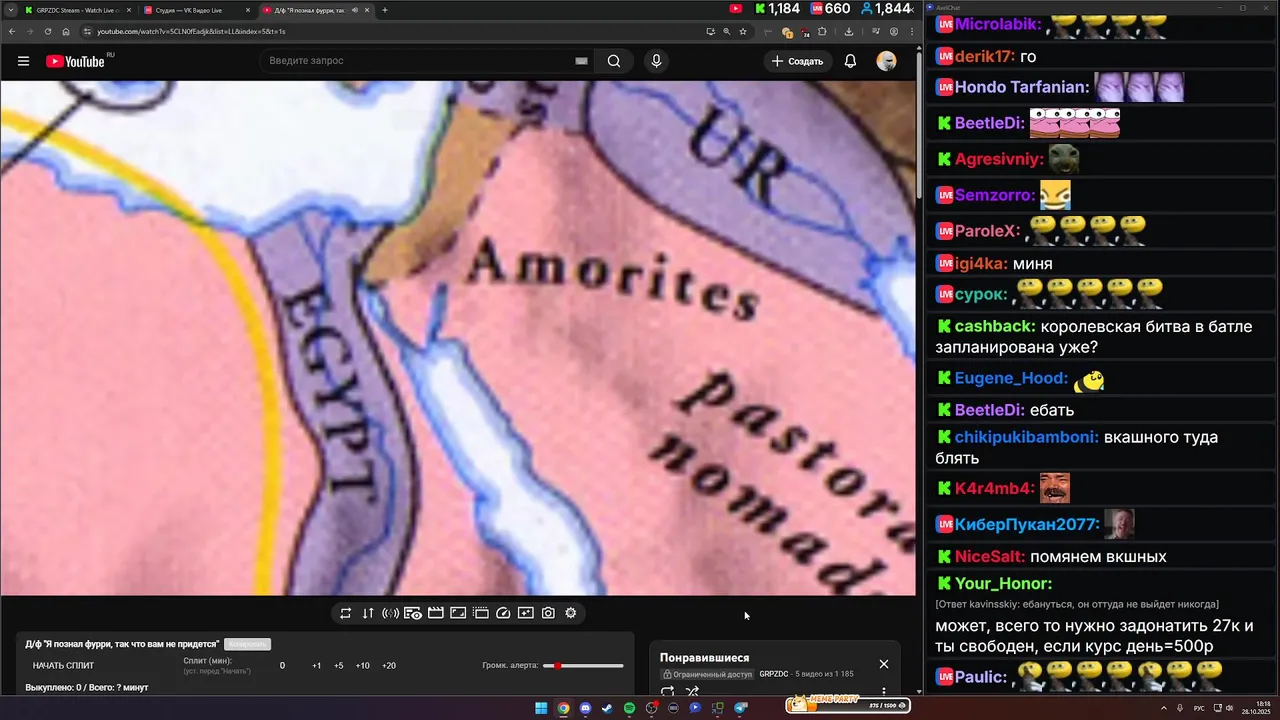This screenshot has height=720, width=1280.
Task: Toggle the loop icon in the player toolbar
Action: (x=345, y=613)
